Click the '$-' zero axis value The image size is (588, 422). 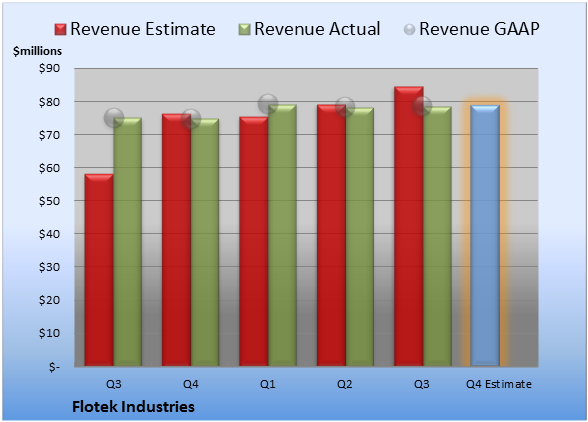point(54,366)
